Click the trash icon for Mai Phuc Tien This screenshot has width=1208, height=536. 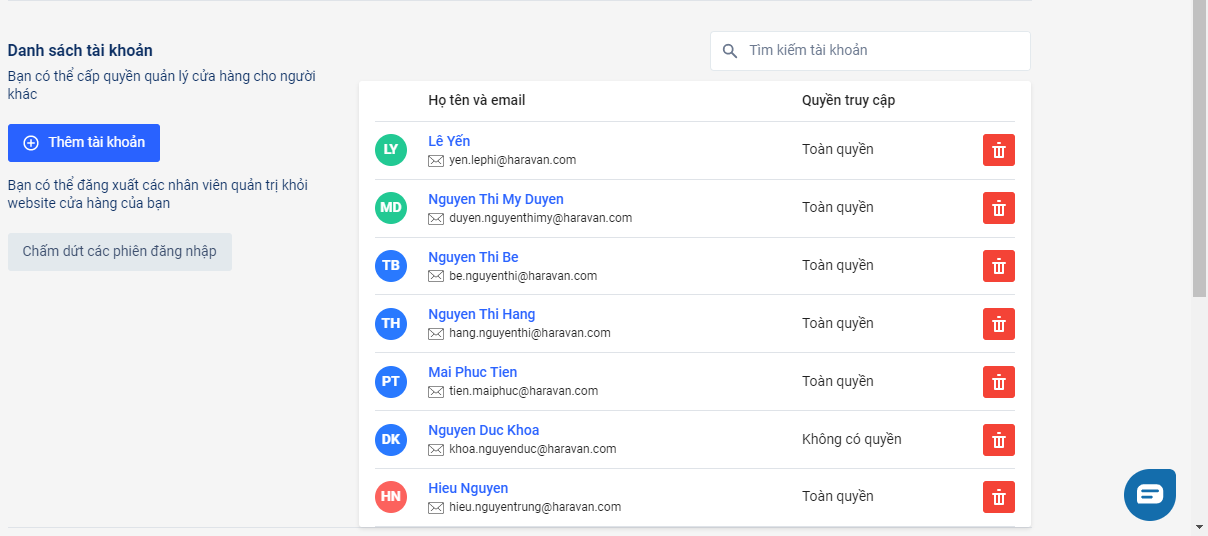click(998, 382)
